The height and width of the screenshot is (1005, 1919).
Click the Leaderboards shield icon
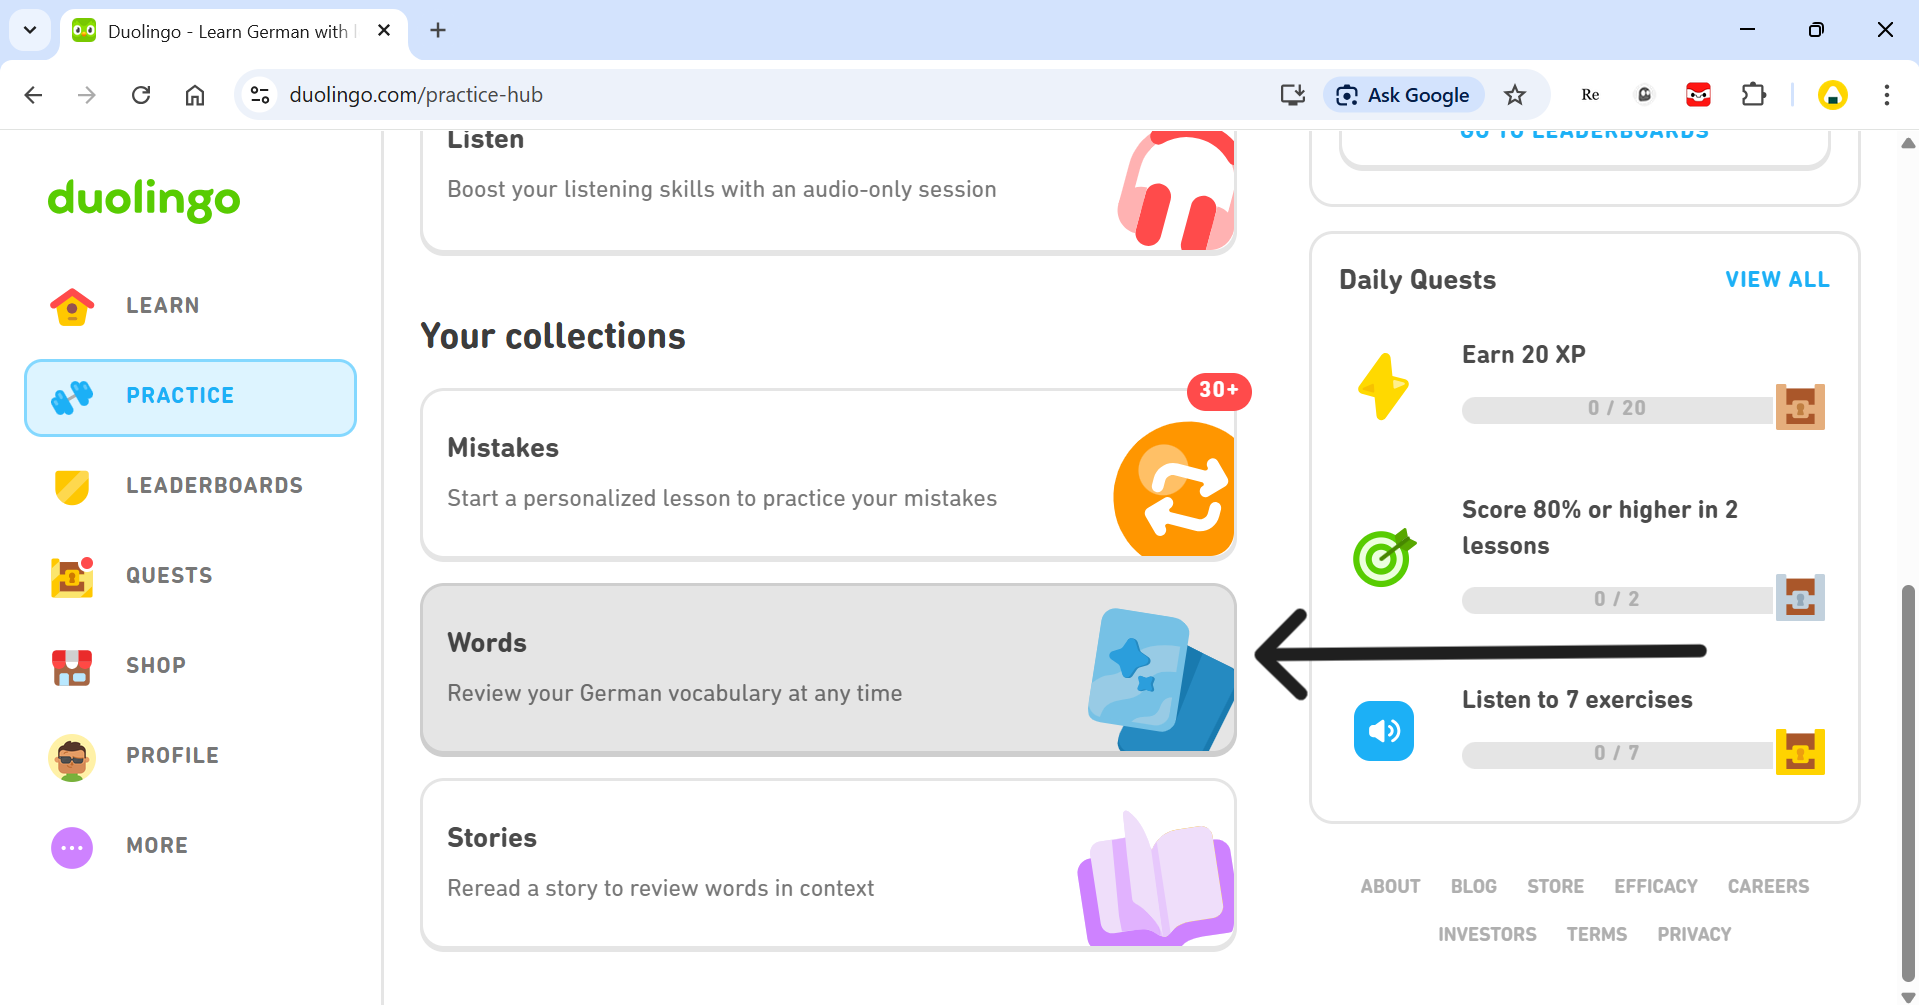pyautogui.click(x=72, y=486)
